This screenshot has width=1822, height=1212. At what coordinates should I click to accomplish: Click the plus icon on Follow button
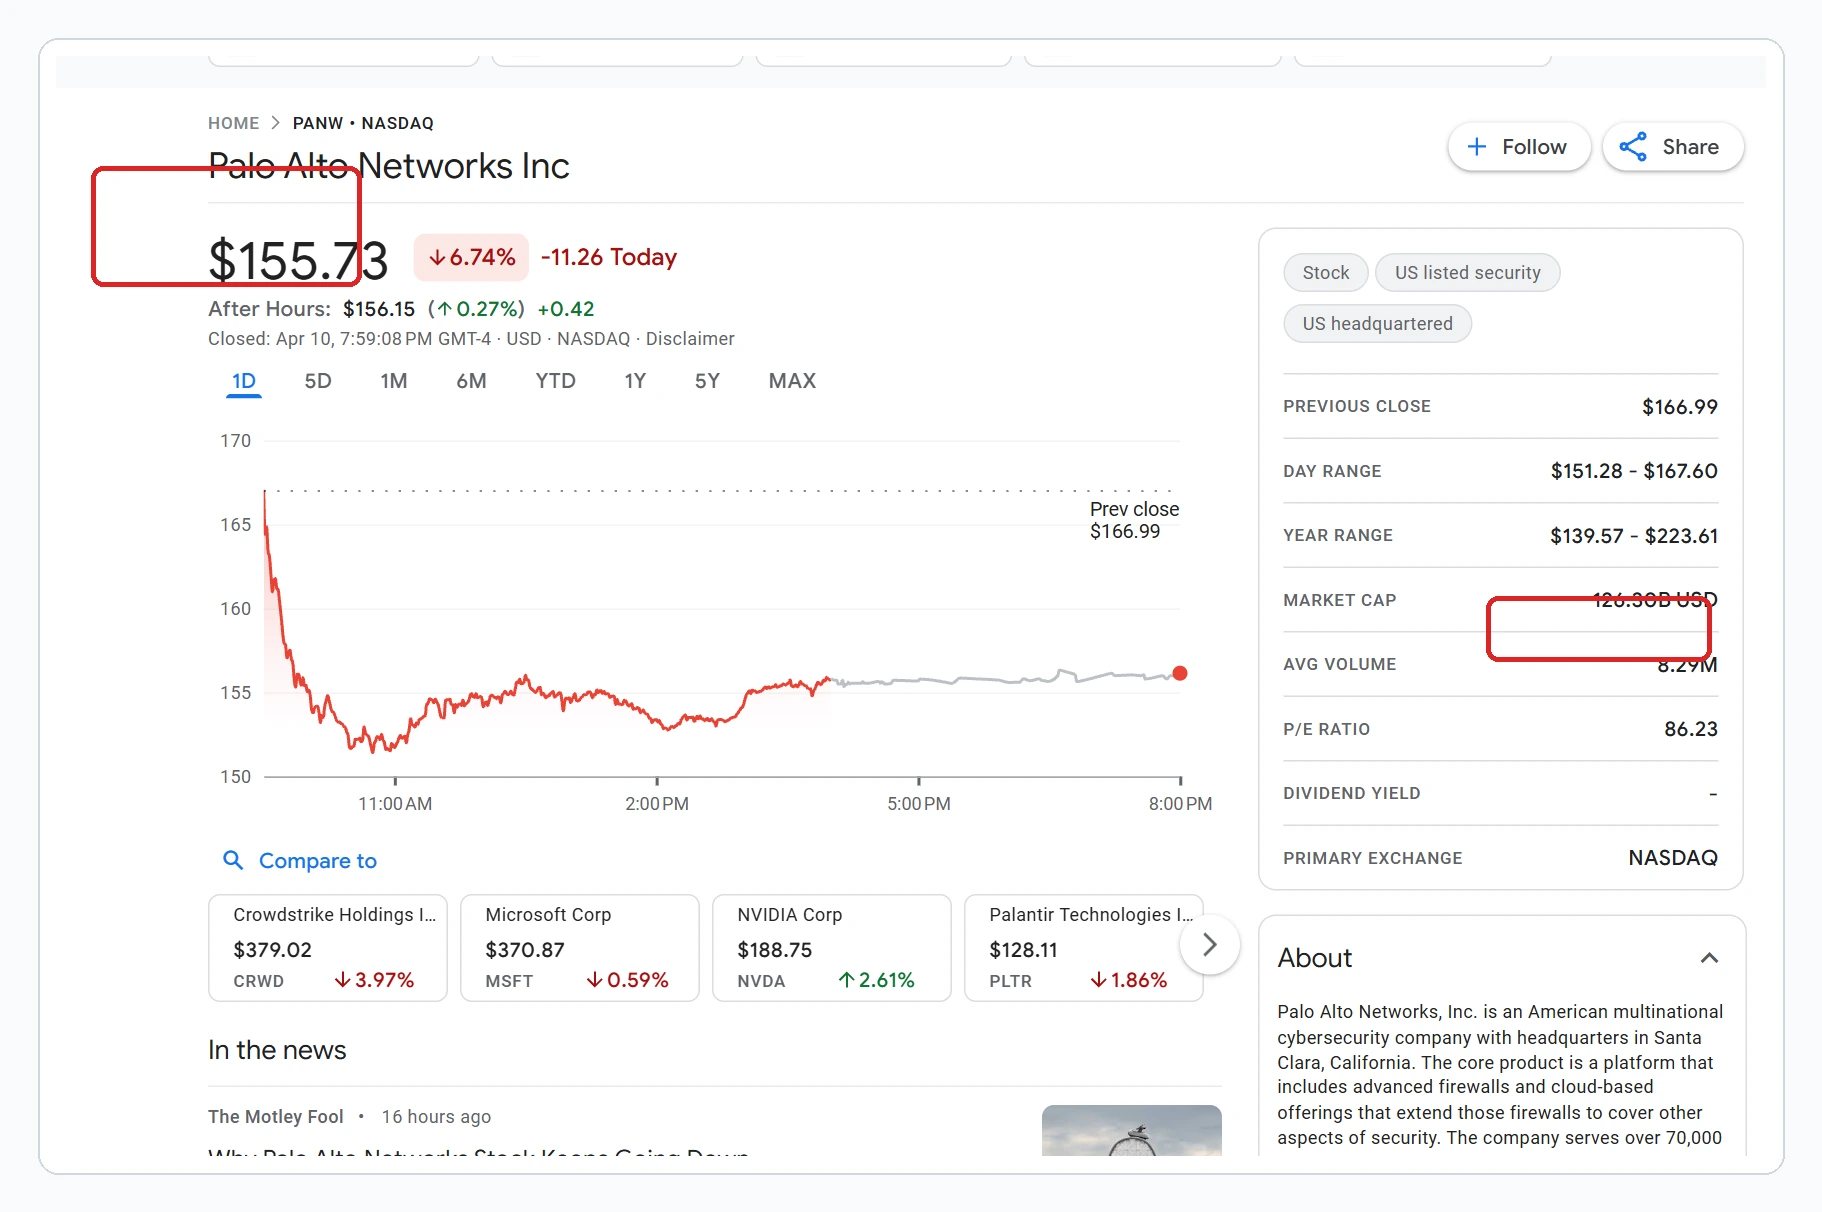[x=1477, y=146]
